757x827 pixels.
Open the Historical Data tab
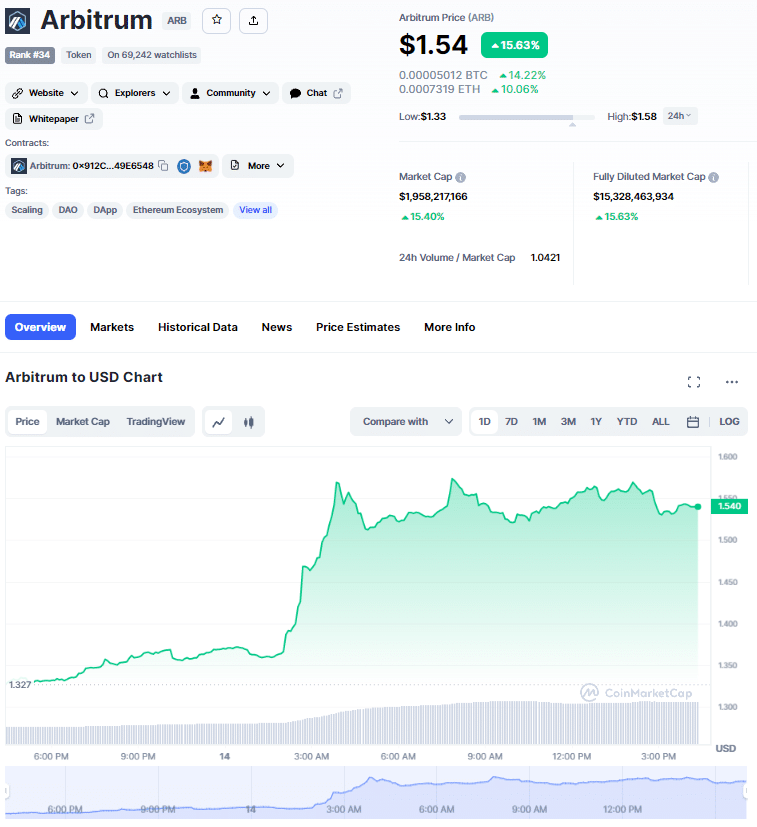tap(198, 327)
